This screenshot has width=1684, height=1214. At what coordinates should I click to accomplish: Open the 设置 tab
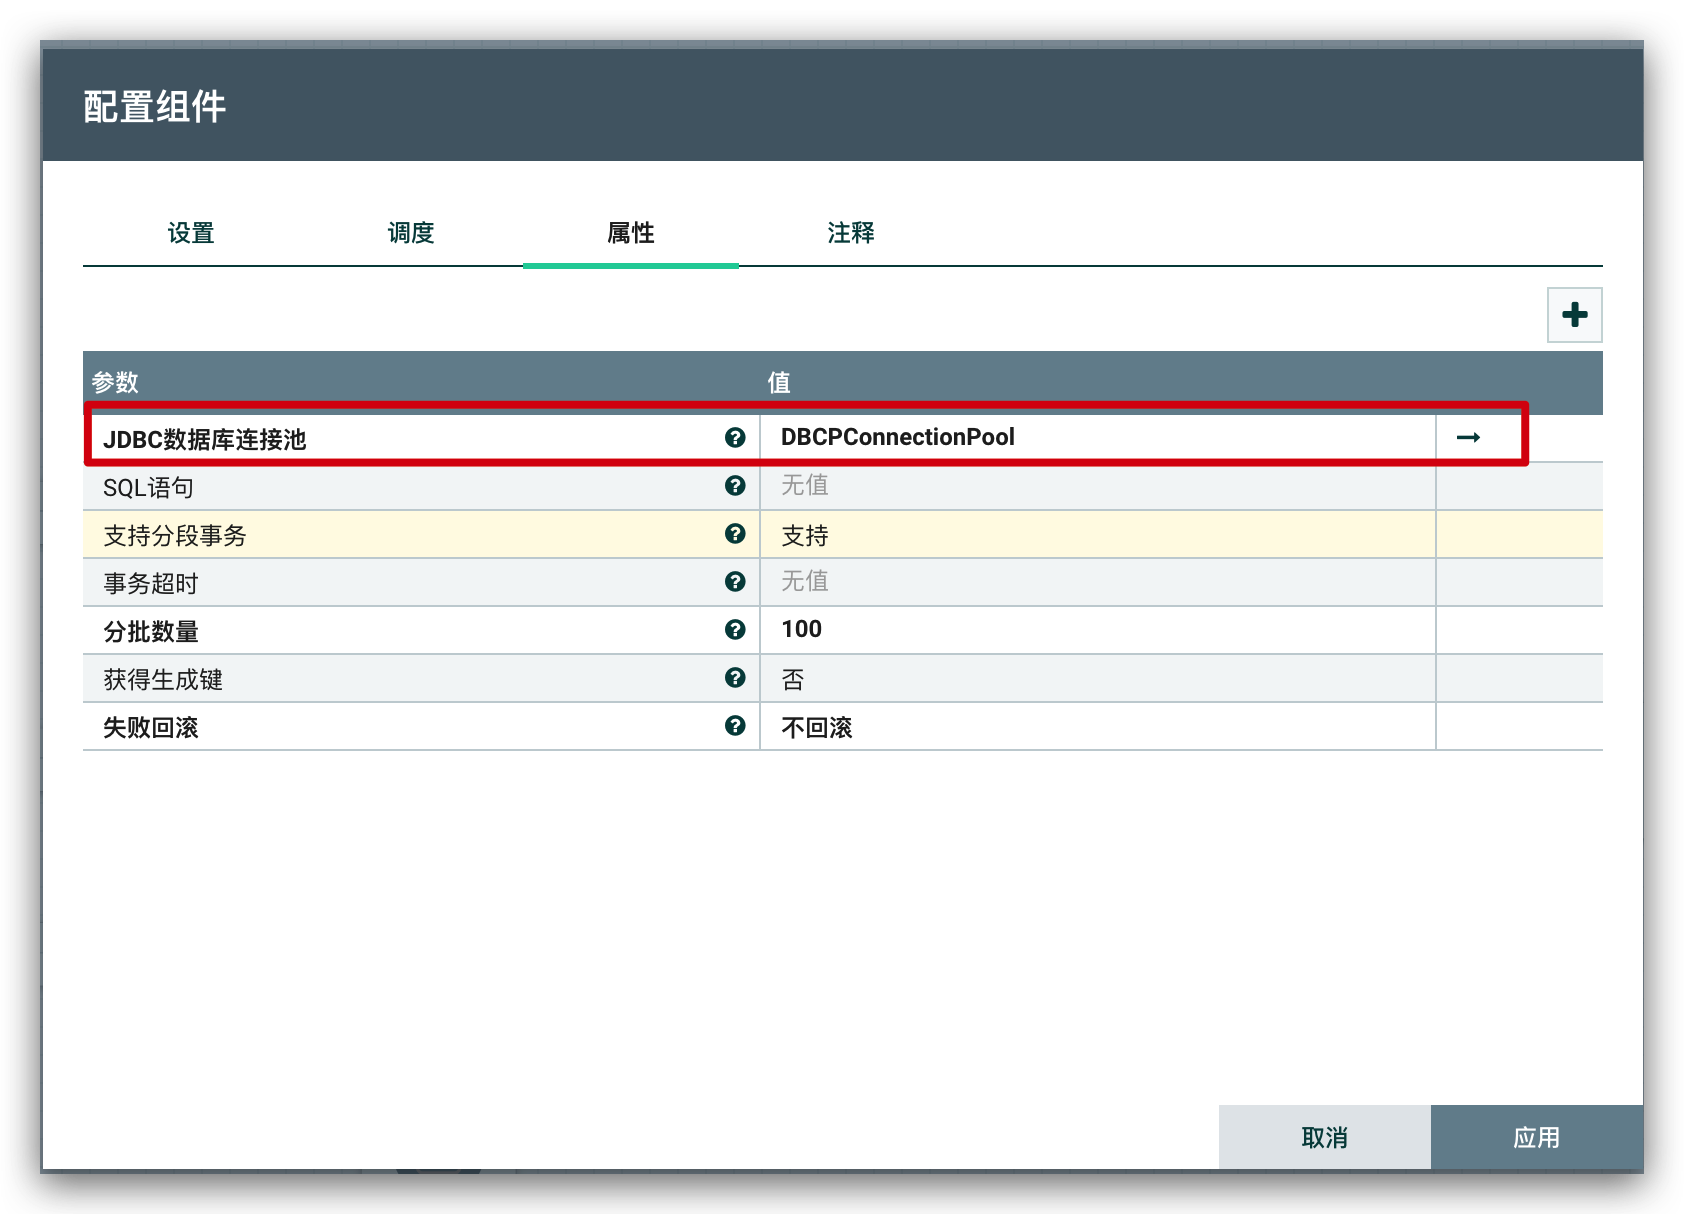[x=191, y=234]
